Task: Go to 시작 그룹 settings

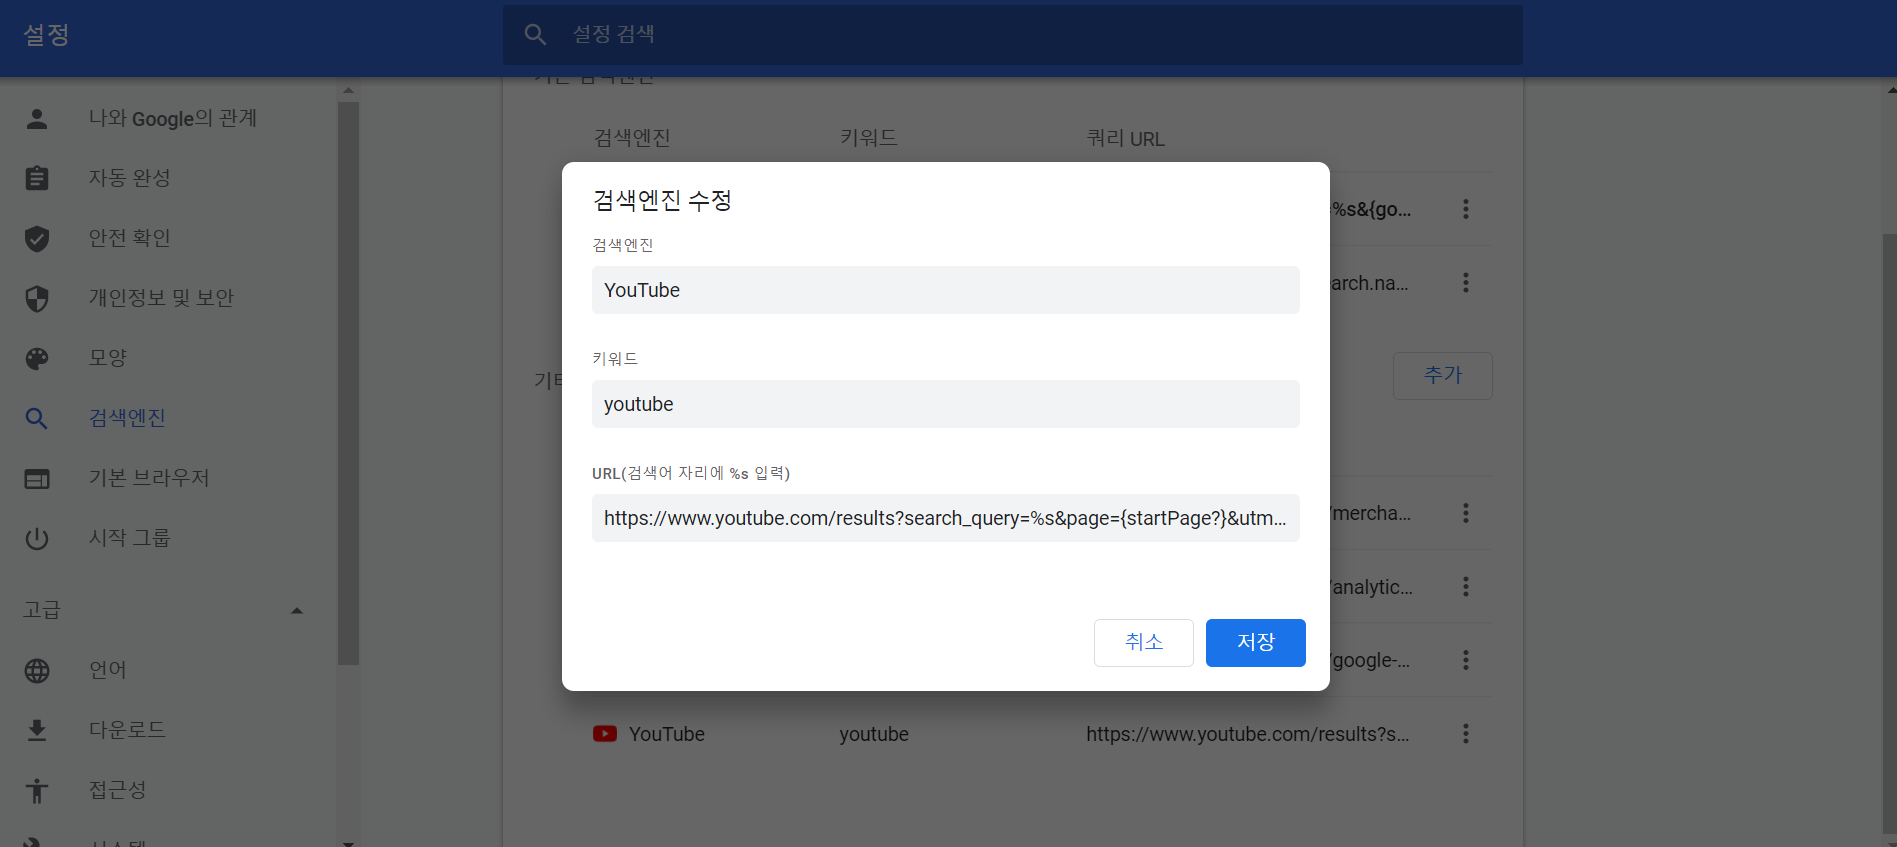Action: [130, 538]
